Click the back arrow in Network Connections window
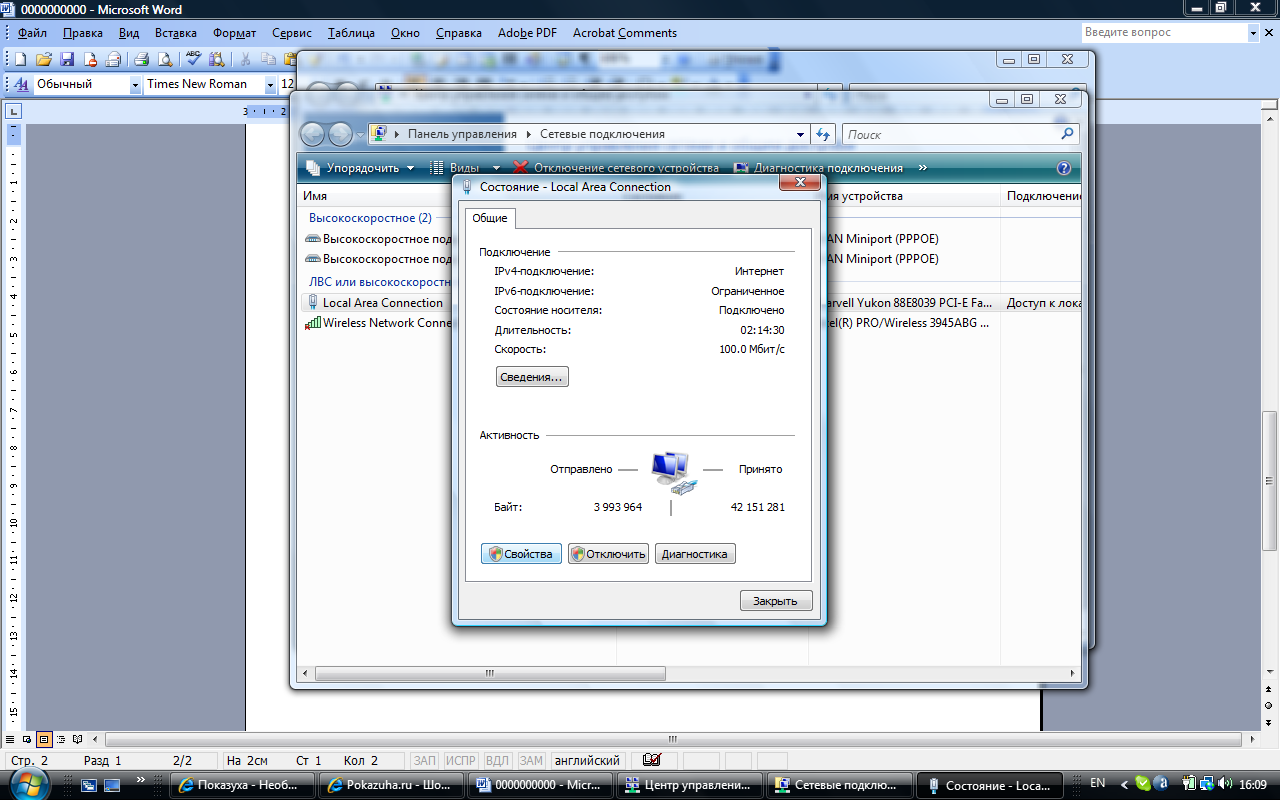 click(x=313, y=134)
